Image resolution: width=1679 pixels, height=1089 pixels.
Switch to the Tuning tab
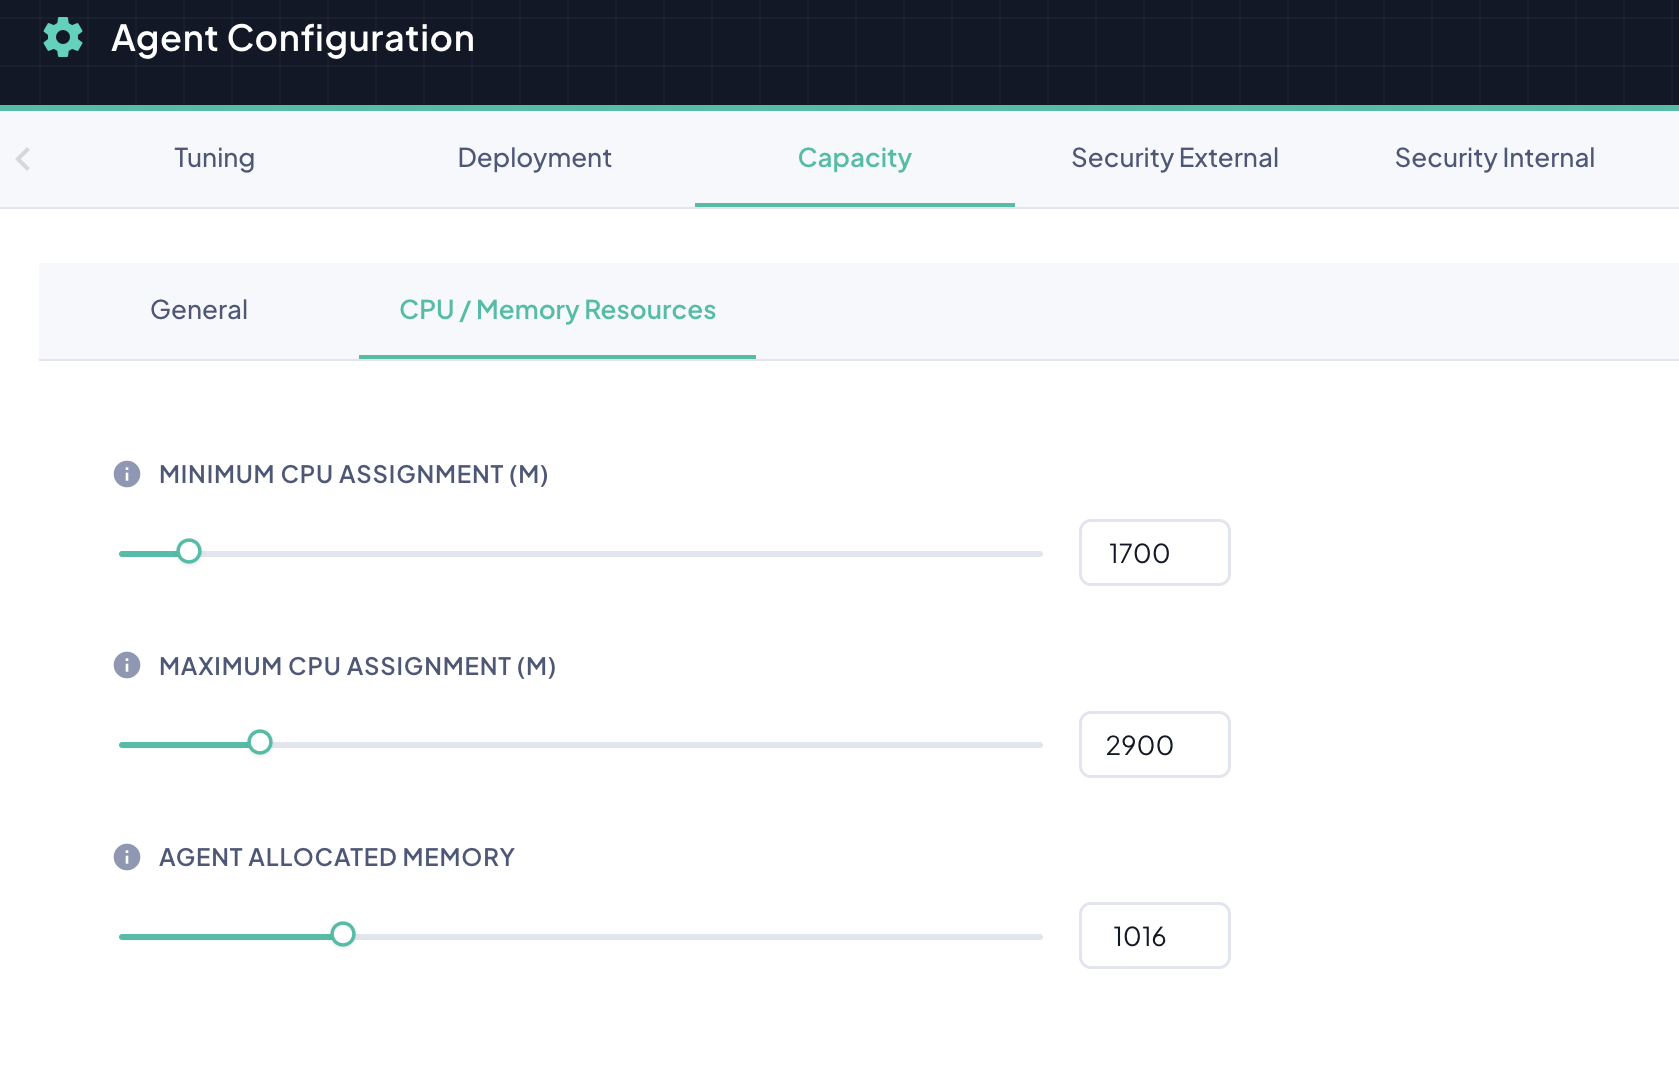(214, 158)
